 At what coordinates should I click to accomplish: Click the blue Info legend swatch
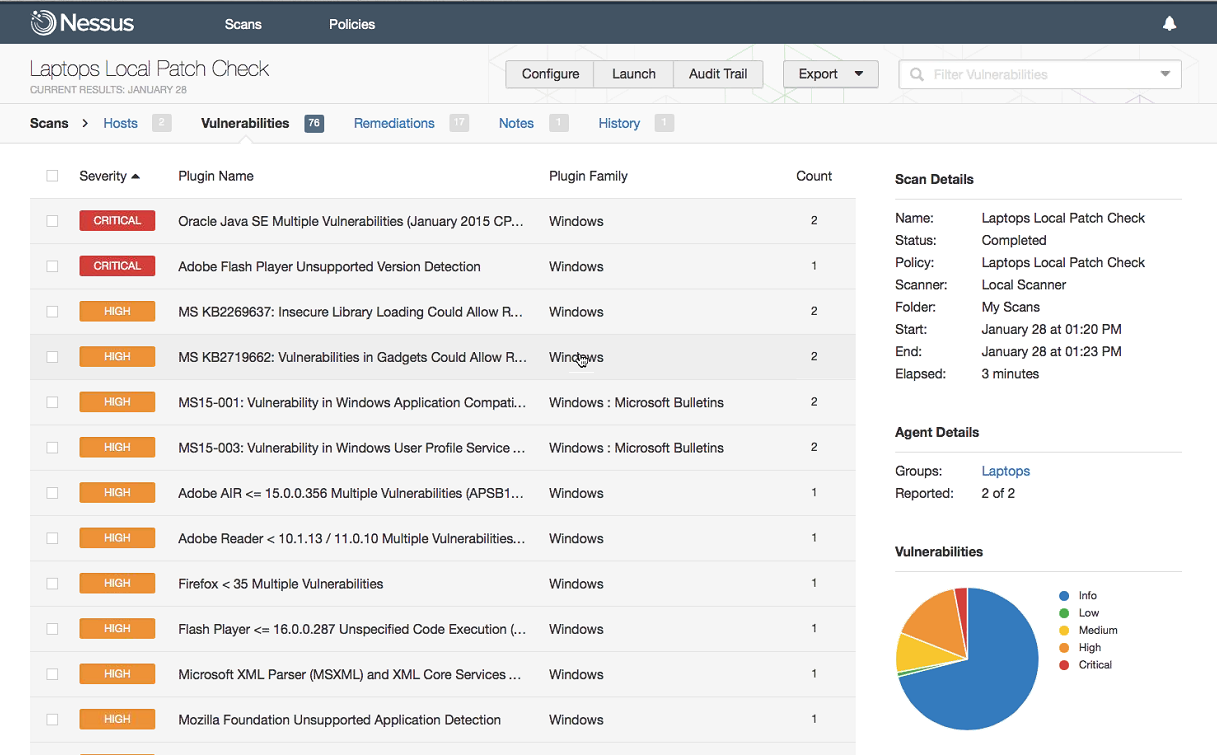[1064, 596]
